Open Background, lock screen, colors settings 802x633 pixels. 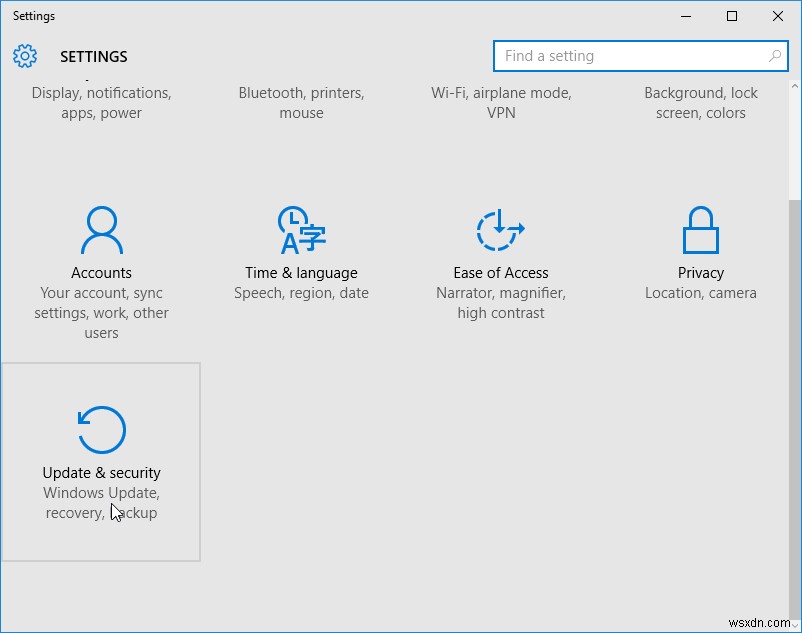701,102
